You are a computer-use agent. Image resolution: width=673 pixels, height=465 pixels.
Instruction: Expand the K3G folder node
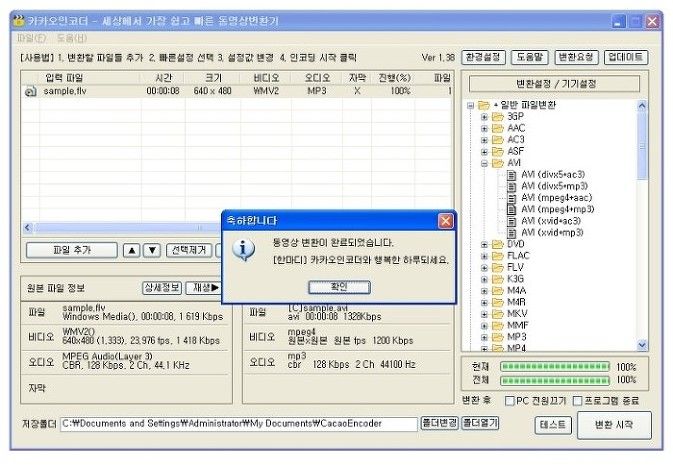point(484,279)
